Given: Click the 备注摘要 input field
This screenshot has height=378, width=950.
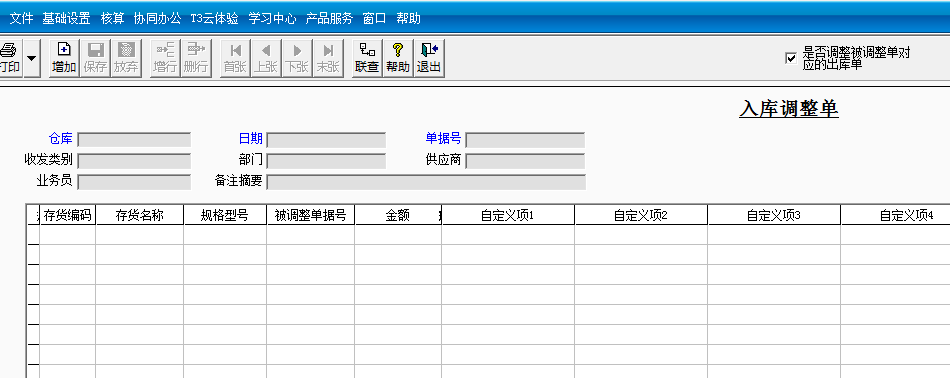Looking at the screenshot, I should click(426, 182).
